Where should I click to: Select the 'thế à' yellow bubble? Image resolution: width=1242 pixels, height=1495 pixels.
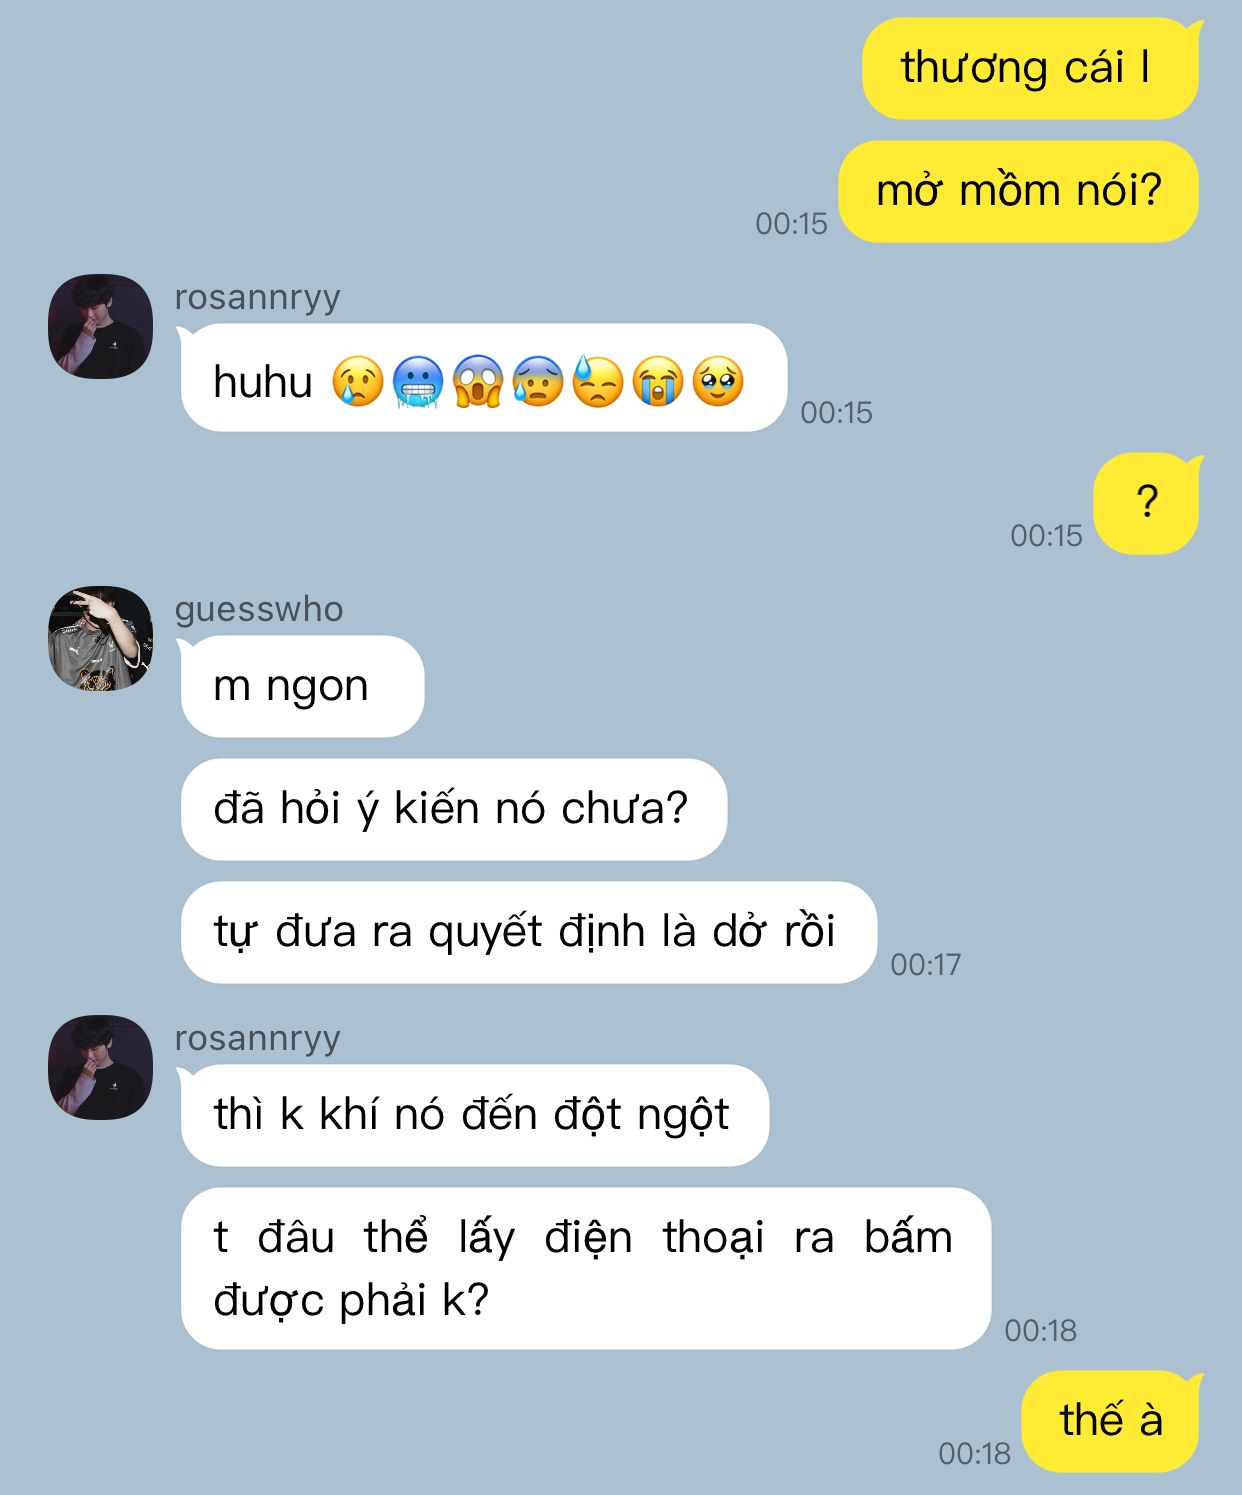pyautogui.click(x=1110, y=1421)
